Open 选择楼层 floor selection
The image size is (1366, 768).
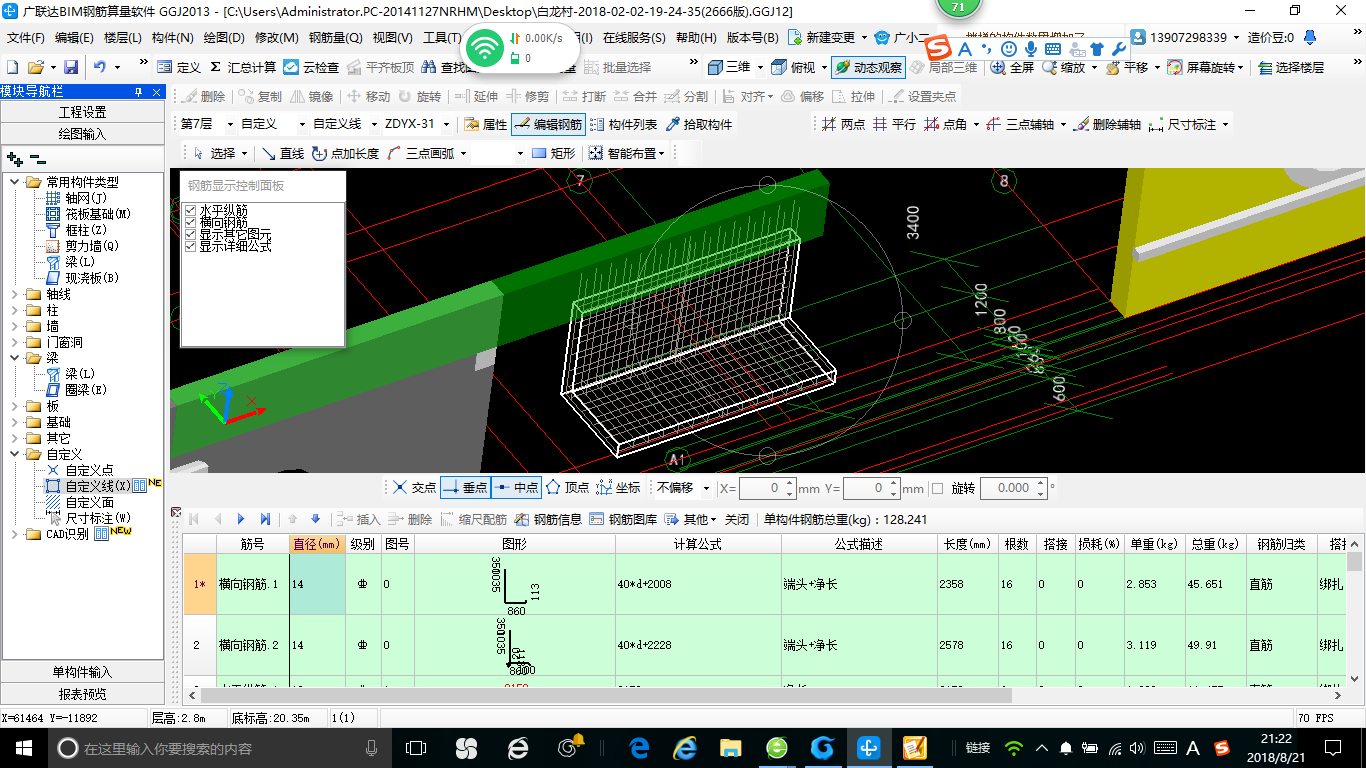pos(1291,67)
